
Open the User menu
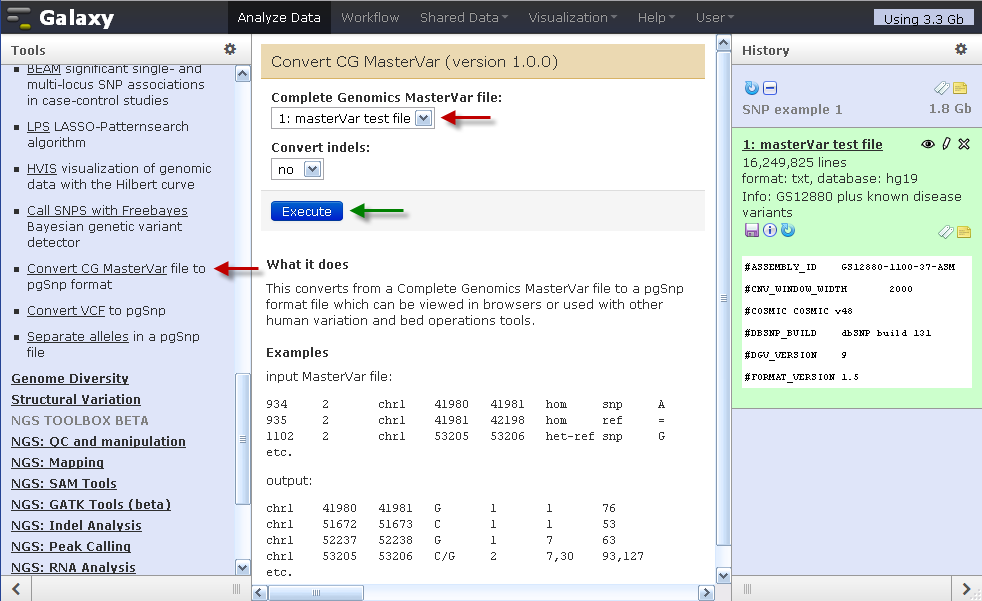coord(715,18)
